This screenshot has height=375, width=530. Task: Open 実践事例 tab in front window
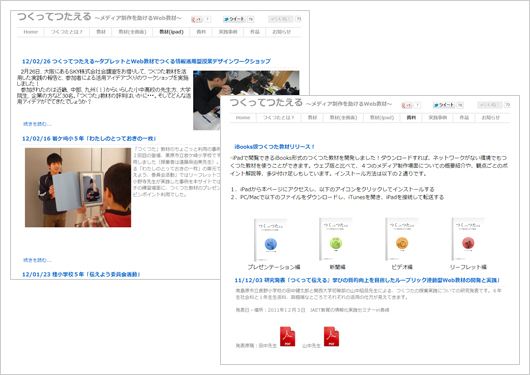pyautogui.click(x=438, y=118)
